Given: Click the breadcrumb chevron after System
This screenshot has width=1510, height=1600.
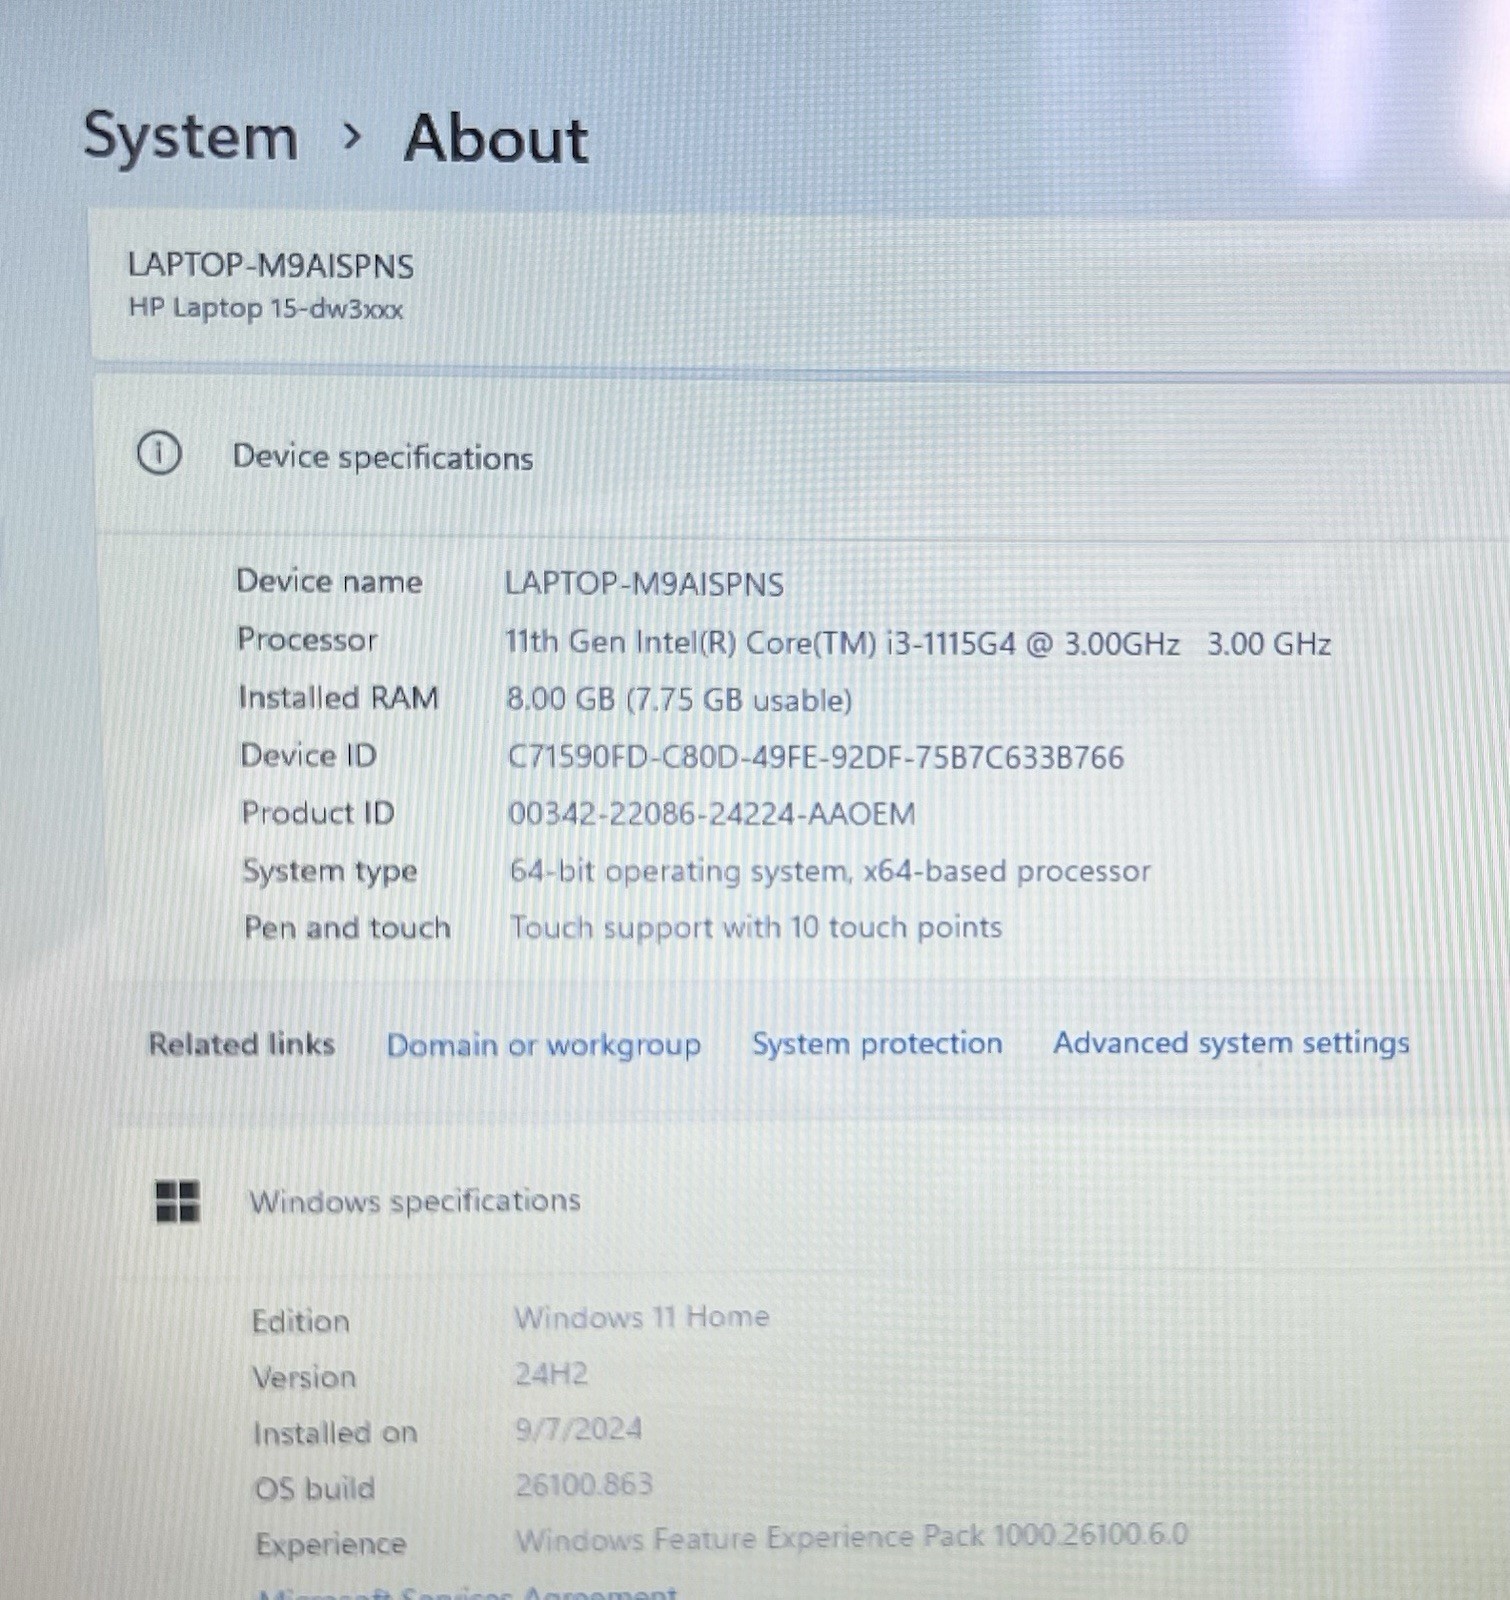Looking at the screenshot, I should [x=351, y=136].
